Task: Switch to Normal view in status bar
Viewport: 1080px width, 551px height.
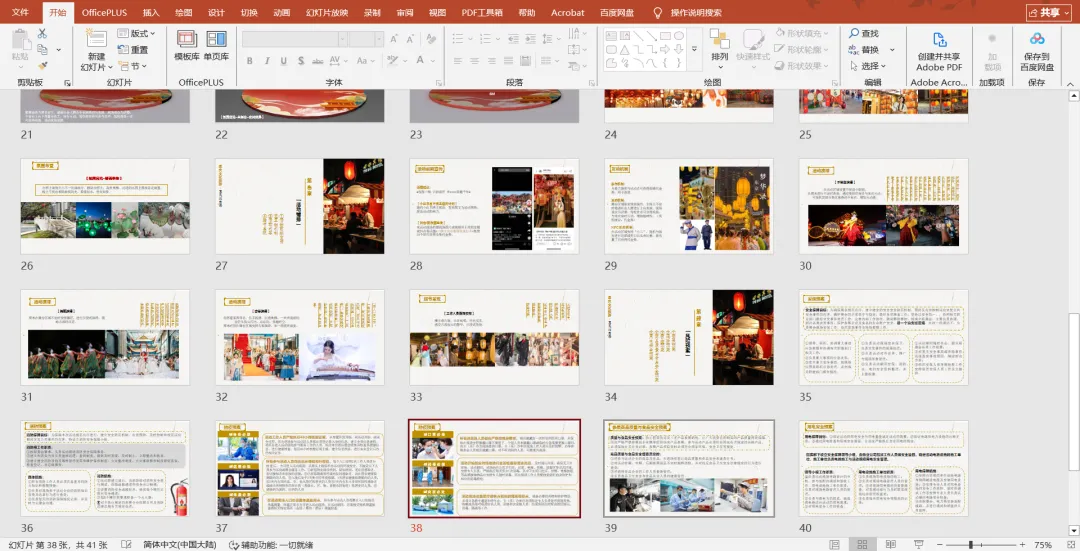Action: point(834,545)
